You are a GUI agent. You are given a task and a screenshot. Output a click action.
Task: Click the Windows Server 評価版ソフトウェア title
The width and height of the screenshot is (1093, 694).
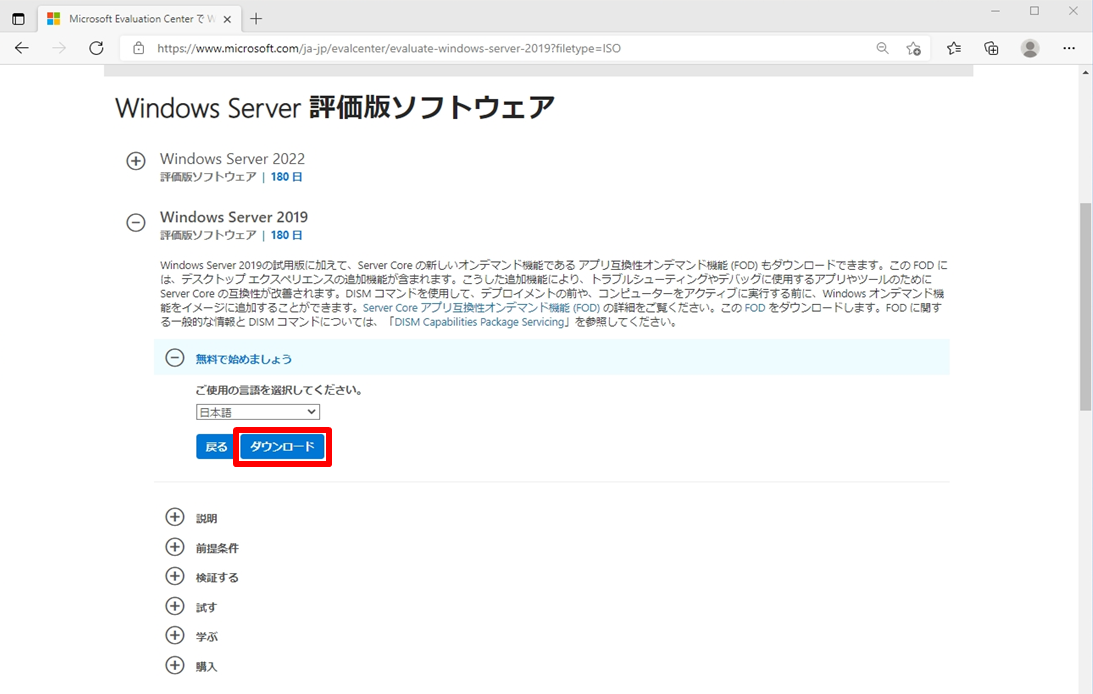point(335,107)
